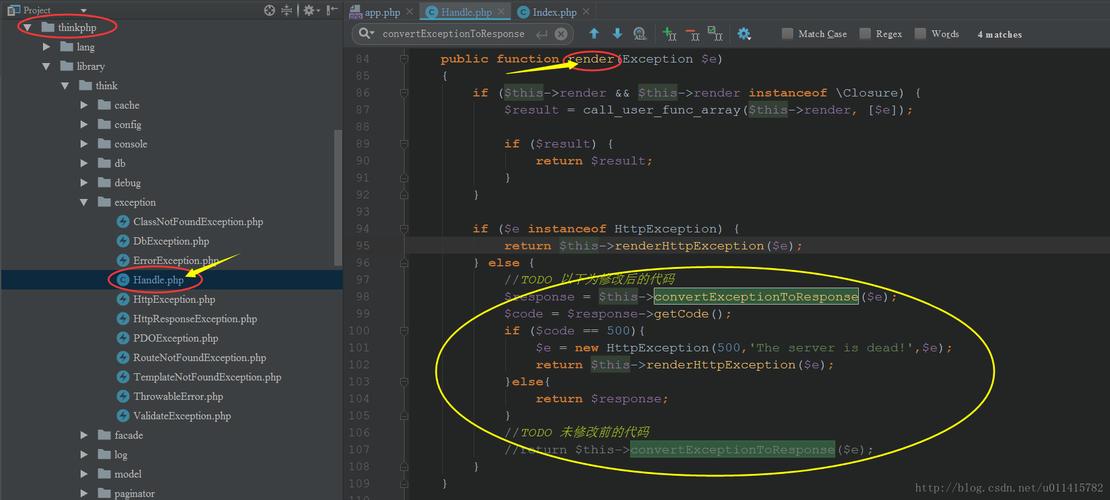Expand the paginator folder
The width and height of the screenshot is (1110, 500).
tap(84, 494)
